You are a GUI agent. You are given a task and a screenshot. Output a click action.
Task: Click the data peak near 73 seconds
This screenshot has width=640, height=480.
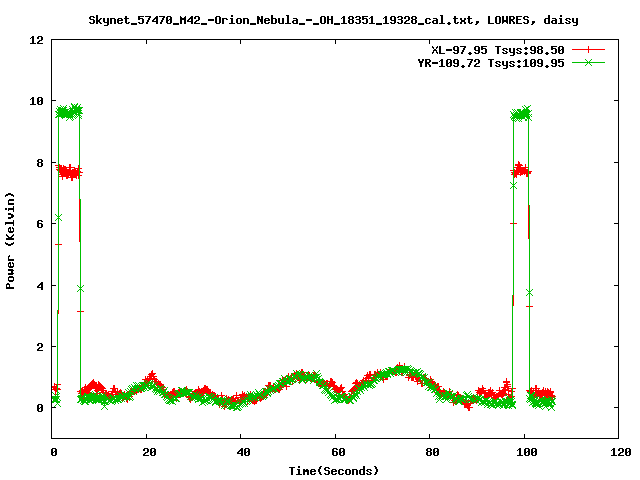pos(401,369)
